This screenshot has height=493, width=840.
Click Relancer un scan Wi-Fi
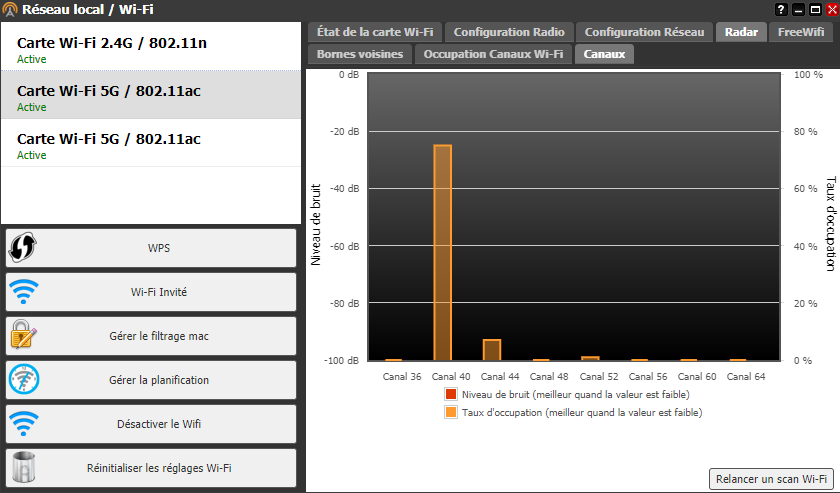tap(771, 479)
